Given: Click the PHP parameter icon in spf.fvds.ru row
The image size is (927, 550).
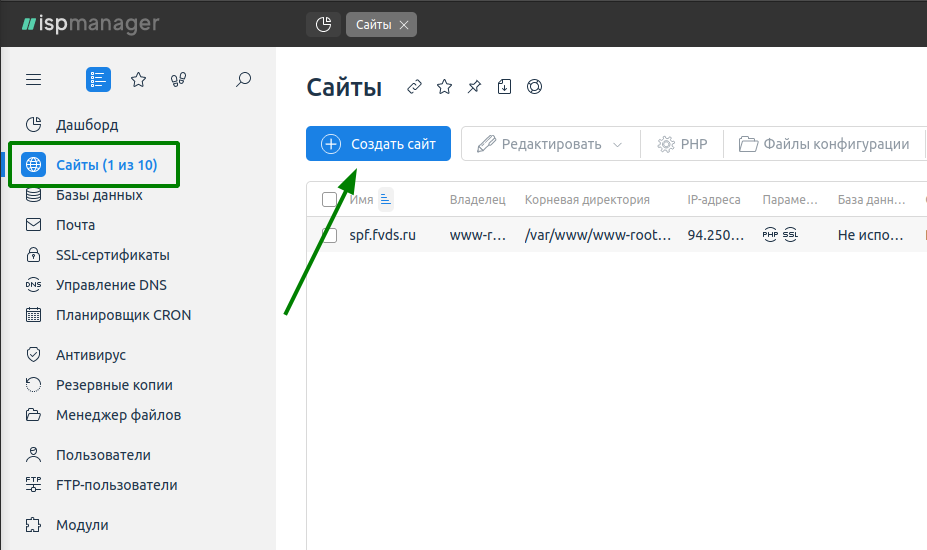Looking at the screenshot, I should tap(770, 235).
